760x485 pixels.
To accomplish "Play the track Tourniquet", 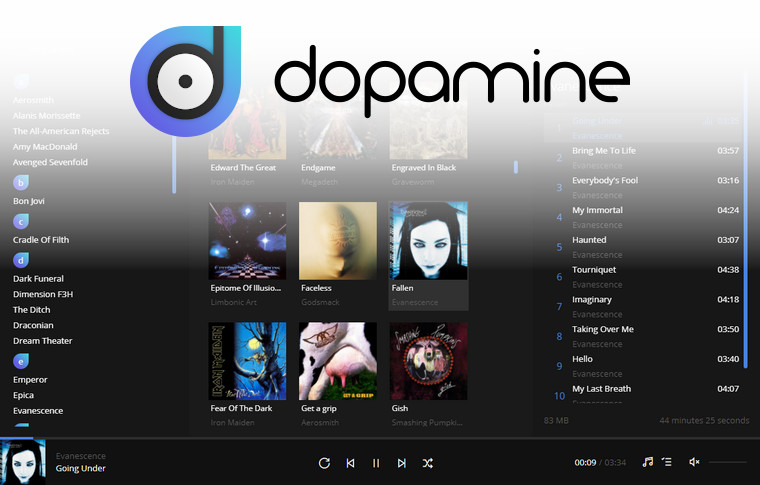I will click(594, 270).
